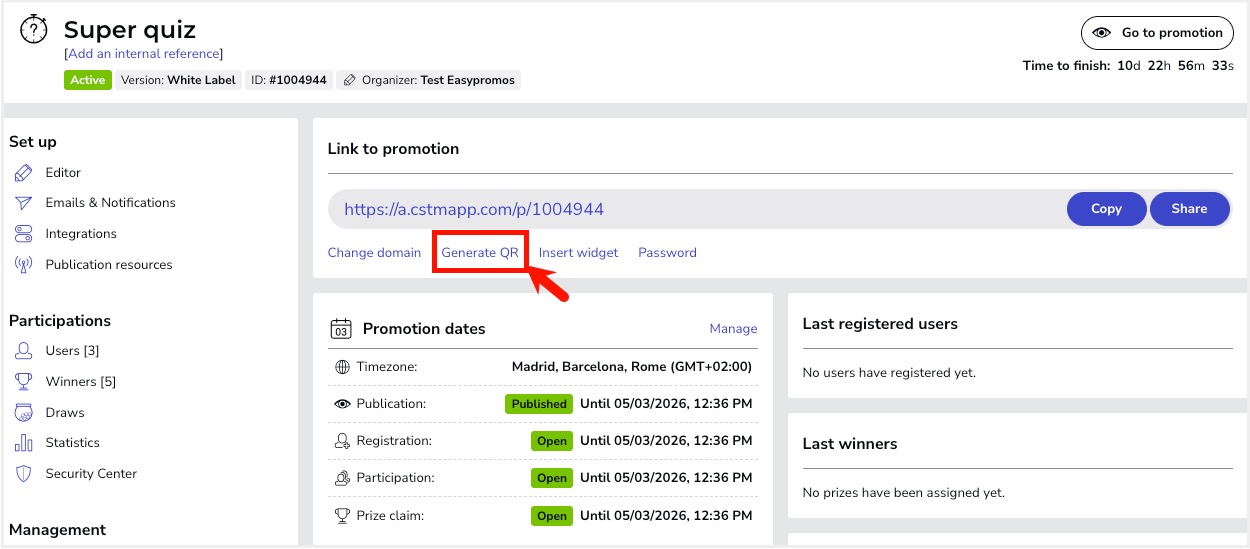Click the Go to promotion button
This screenshot has height=549, width=1250.
[x=1159, y=33]
